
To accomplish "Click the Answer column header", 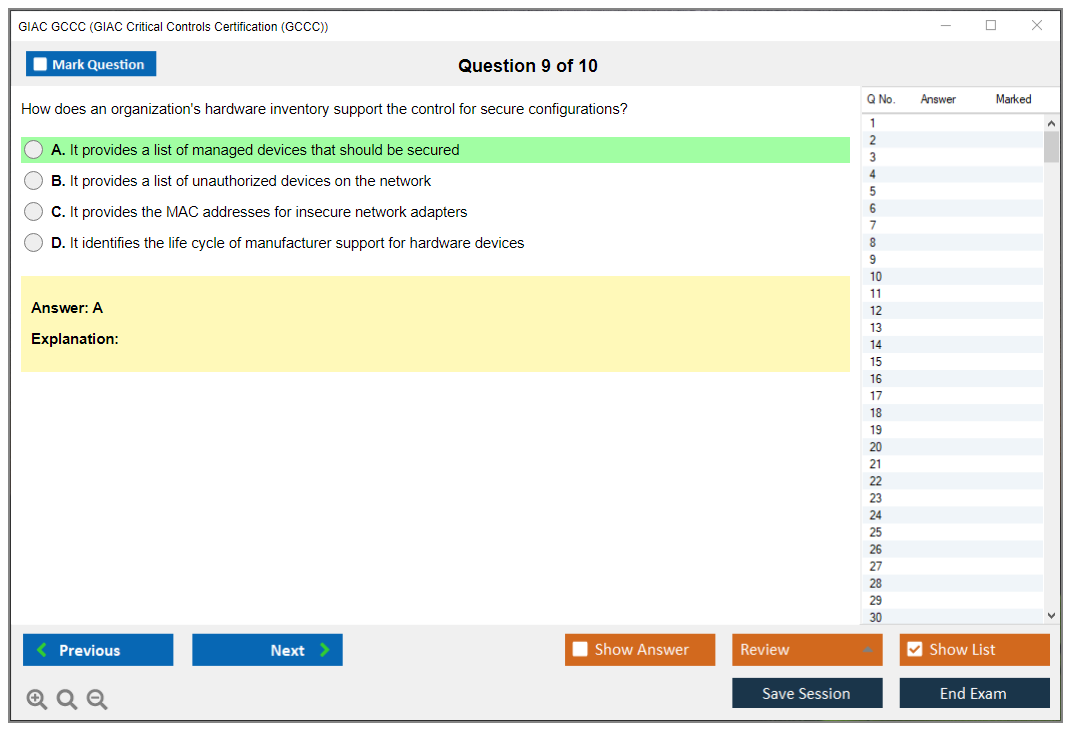I will pos(938,99).
